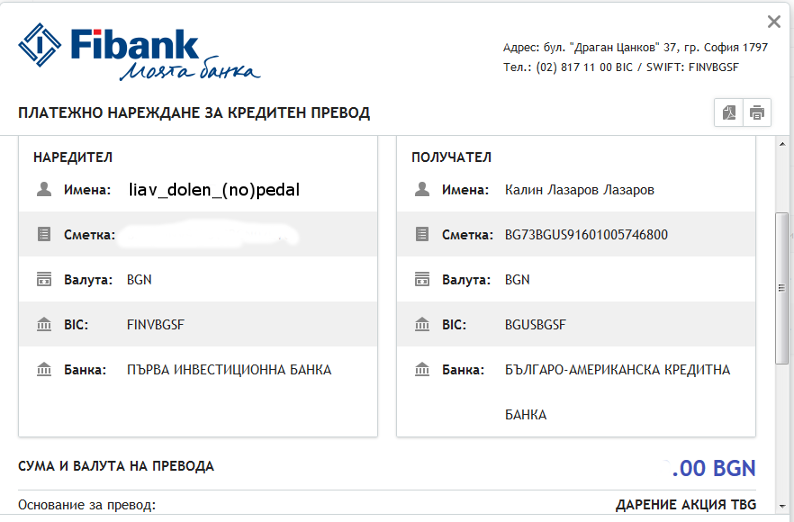The width and height of the screenshot is (794, 522).
Task: Click the sender BIC bank icon
Action: click(x=43, y=325)
